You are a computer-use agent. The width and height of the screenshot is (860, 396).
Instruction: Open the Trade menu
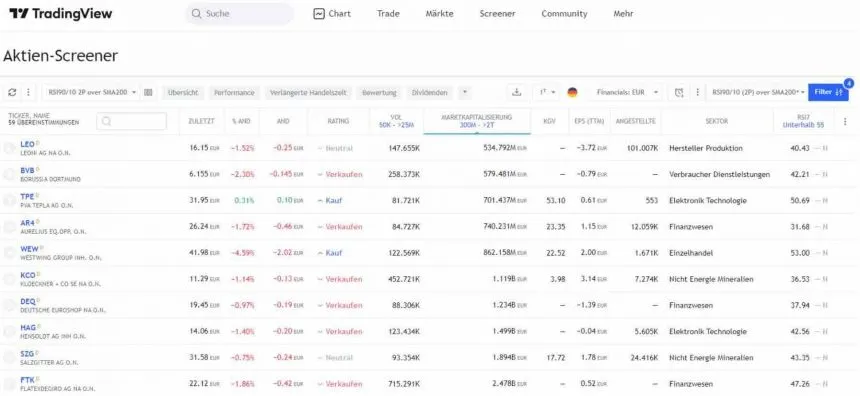click(x=388, y=14)
